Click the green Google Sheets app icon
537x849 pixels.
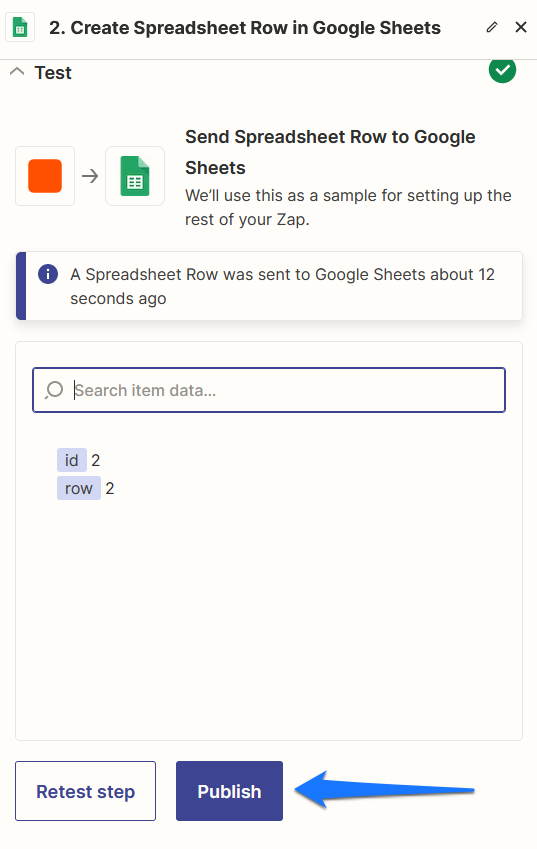tap(135, 176)
